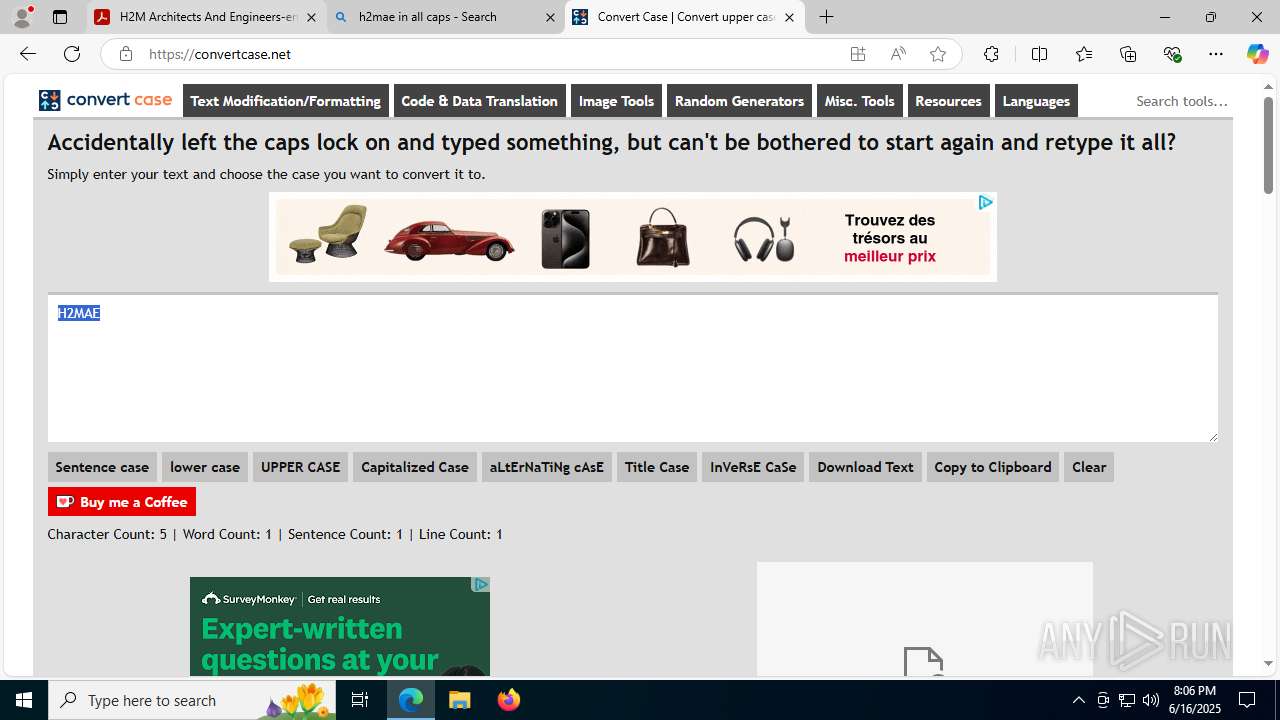The width and height of the screenshot is (1280, 720).
Task: Click the Windows taskbar search box
Action: [x=193, y=700]
